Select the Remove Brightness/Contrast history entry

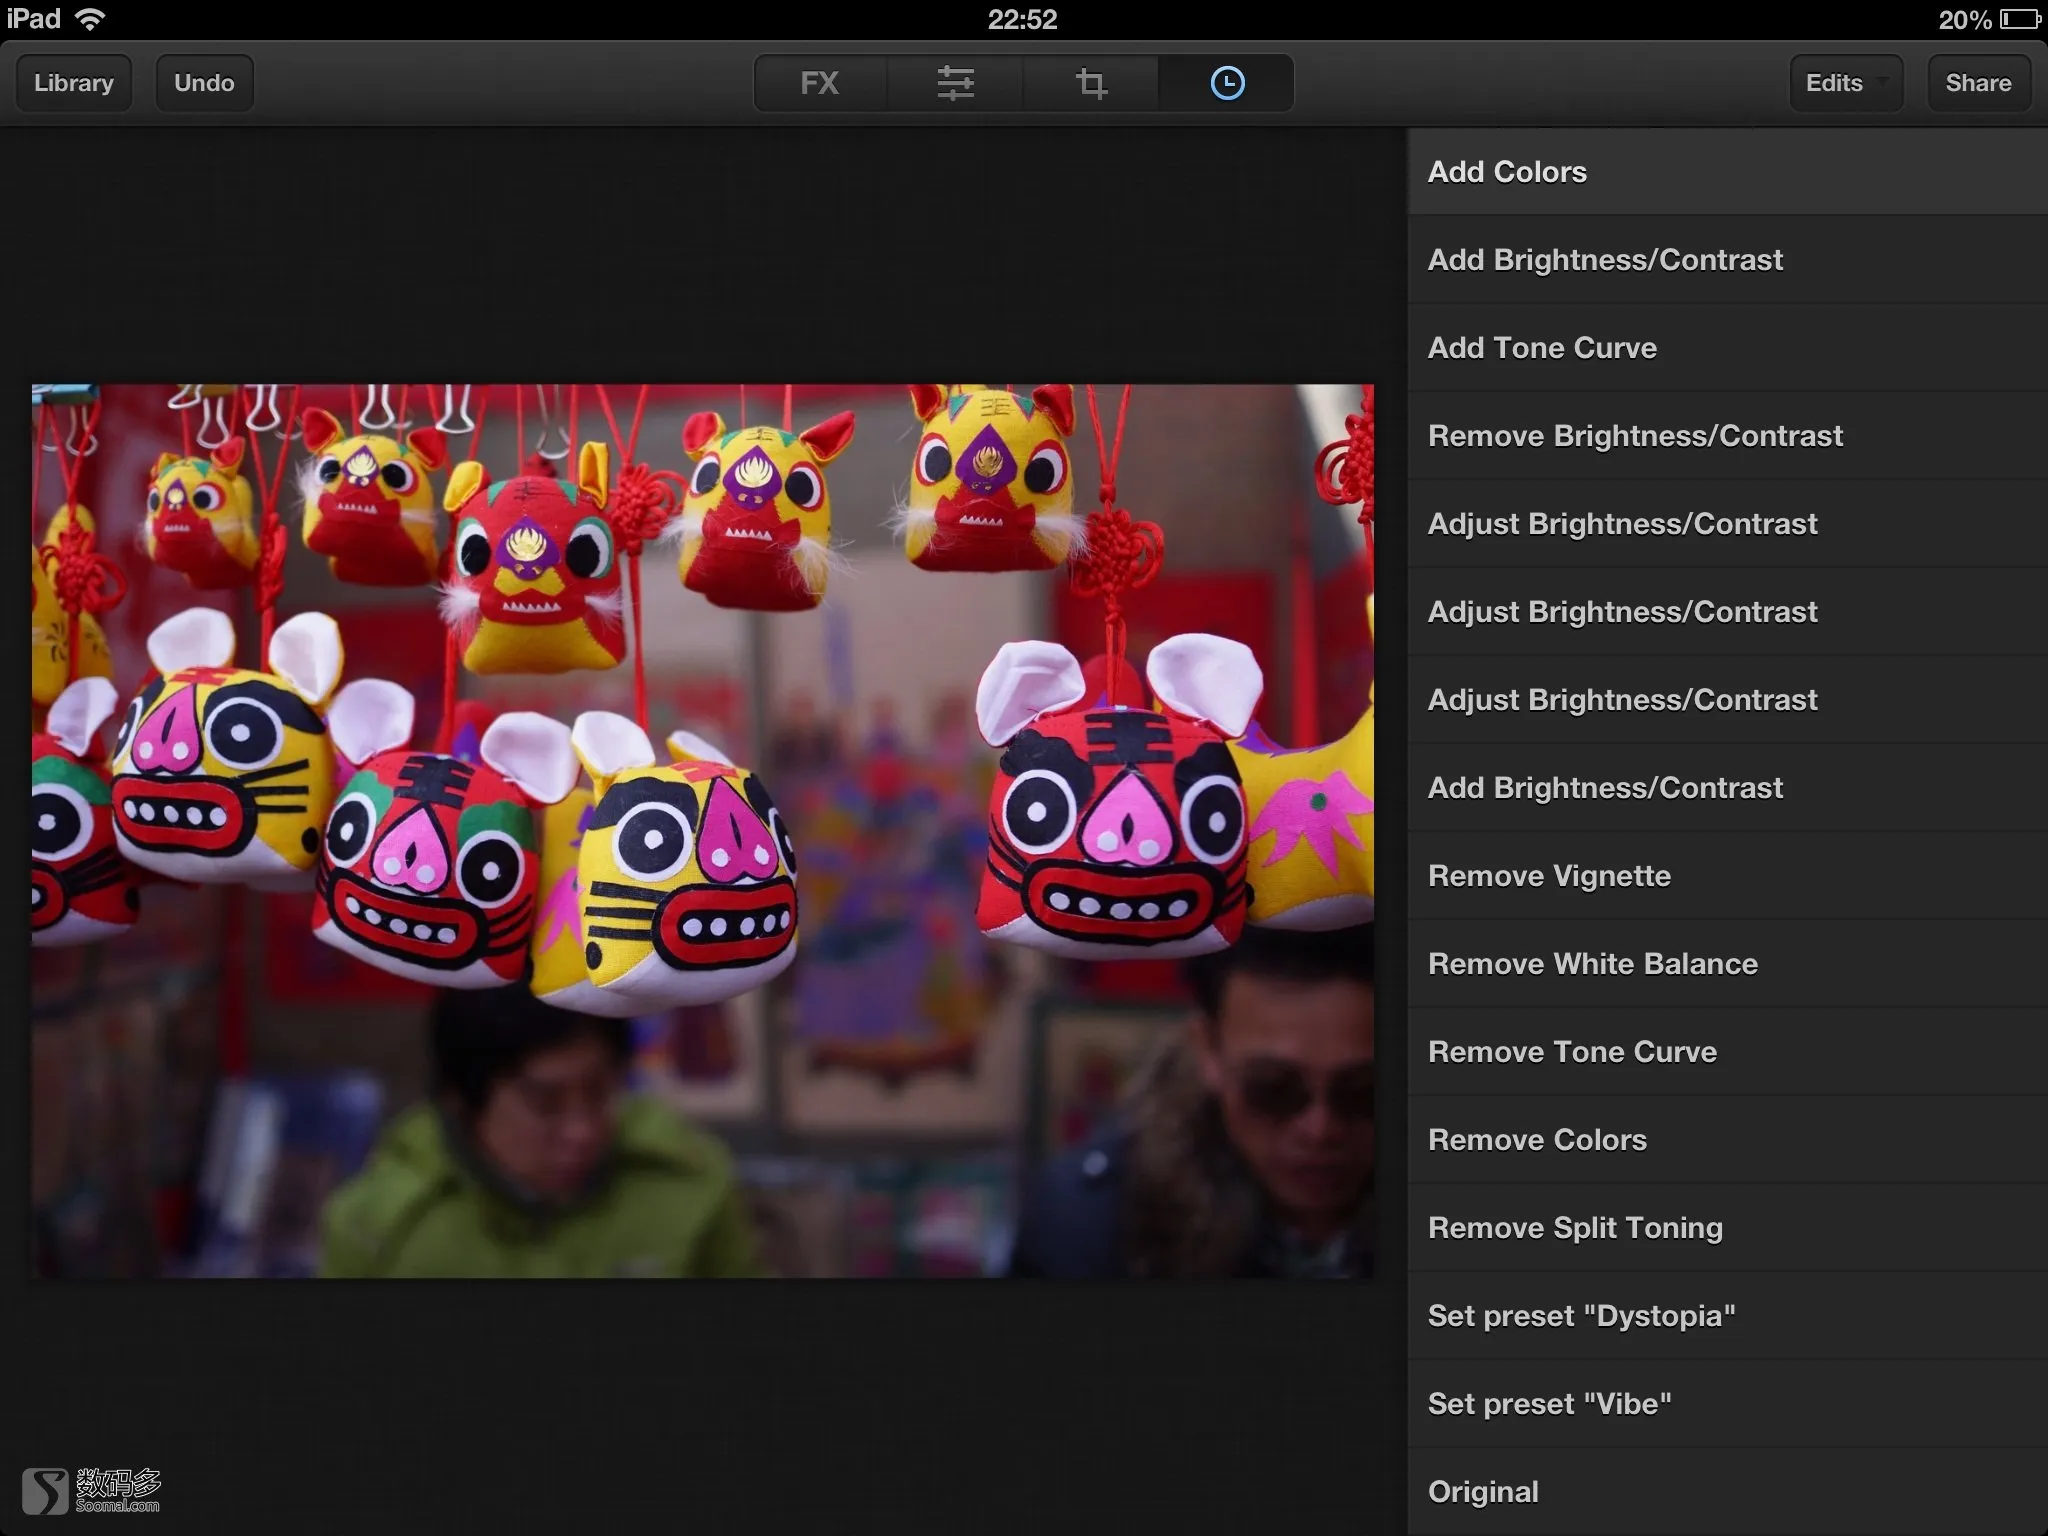tap(1728, 436)
